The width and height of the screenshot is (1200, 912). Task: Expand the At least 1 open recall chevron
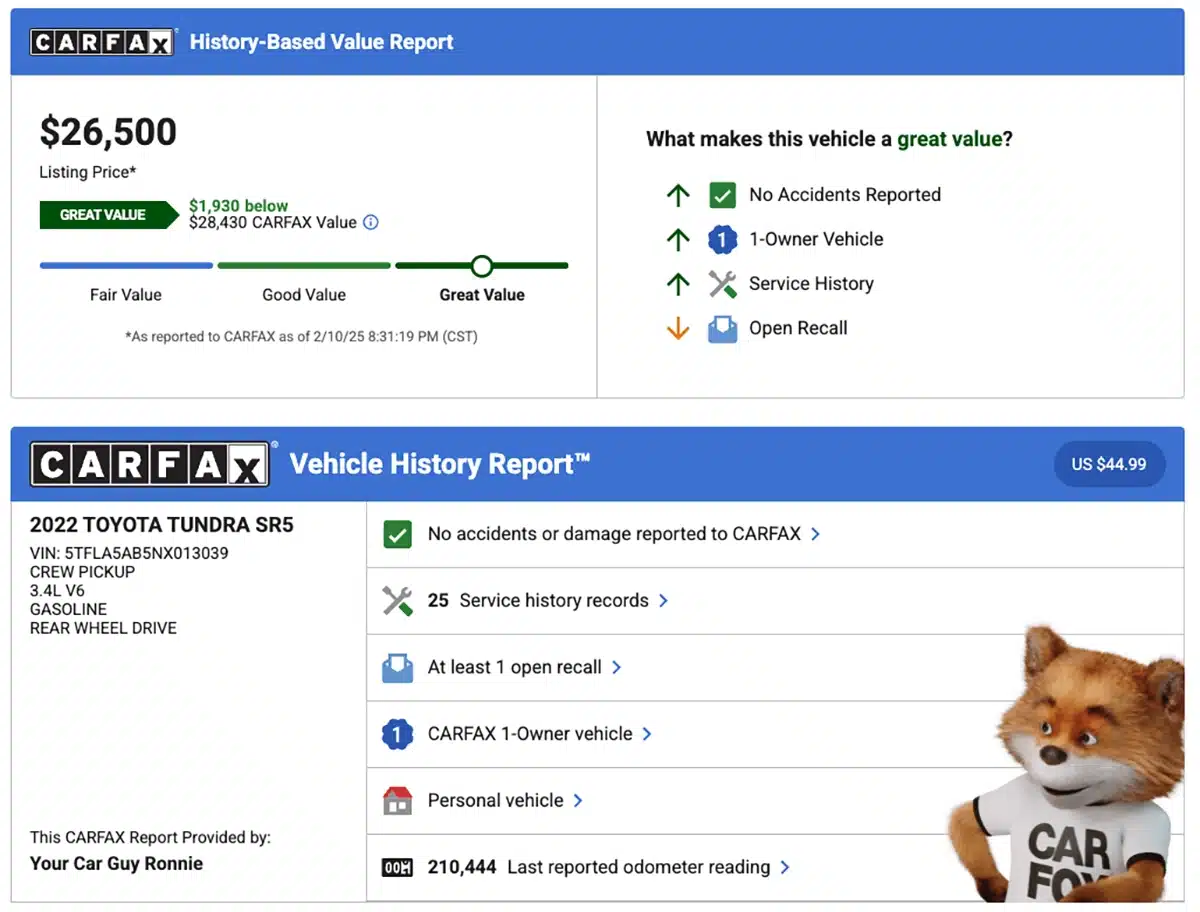[x=616, y=667]
